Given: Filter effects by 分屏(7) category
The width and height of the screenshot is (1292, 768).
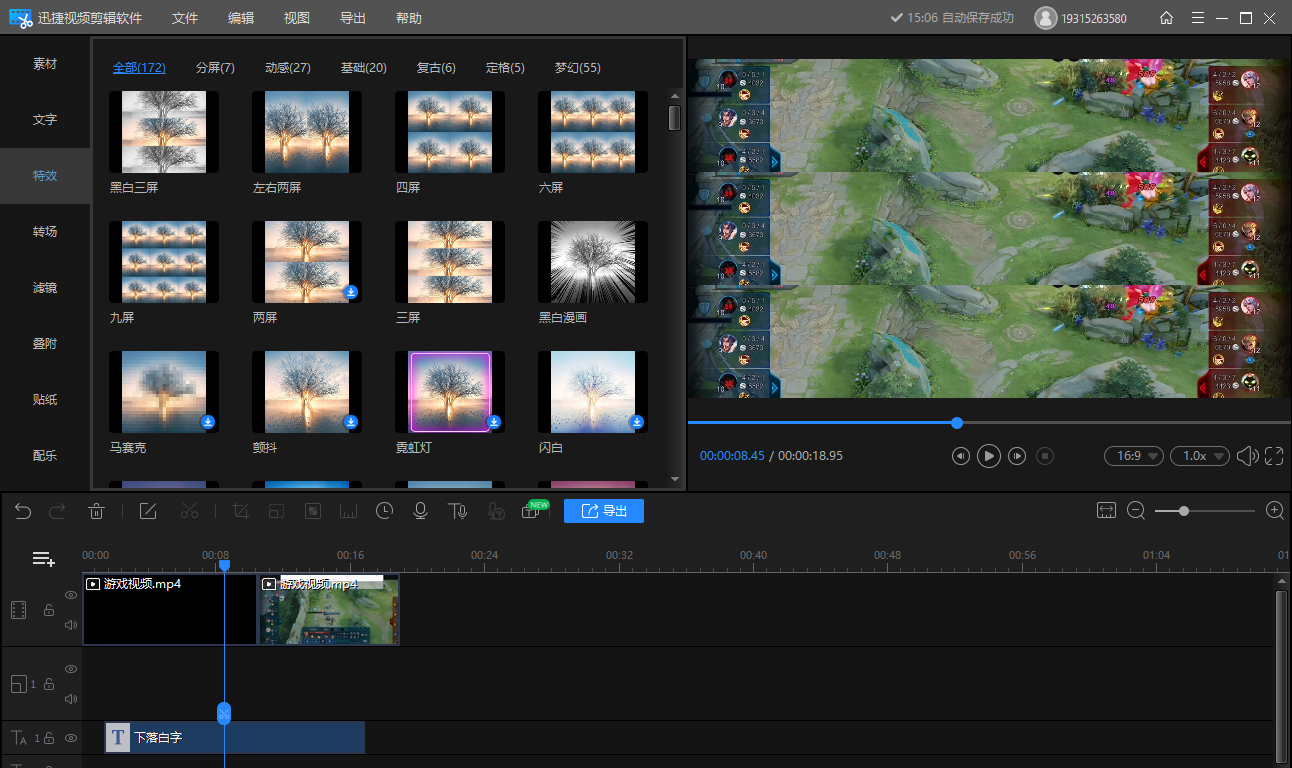Looking at the screenshot, I should [x=215, y=68].
